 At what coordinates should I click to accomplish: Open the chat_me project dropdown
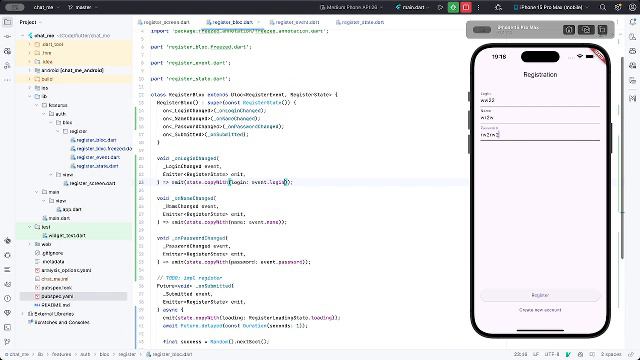(x=47, y=7)
